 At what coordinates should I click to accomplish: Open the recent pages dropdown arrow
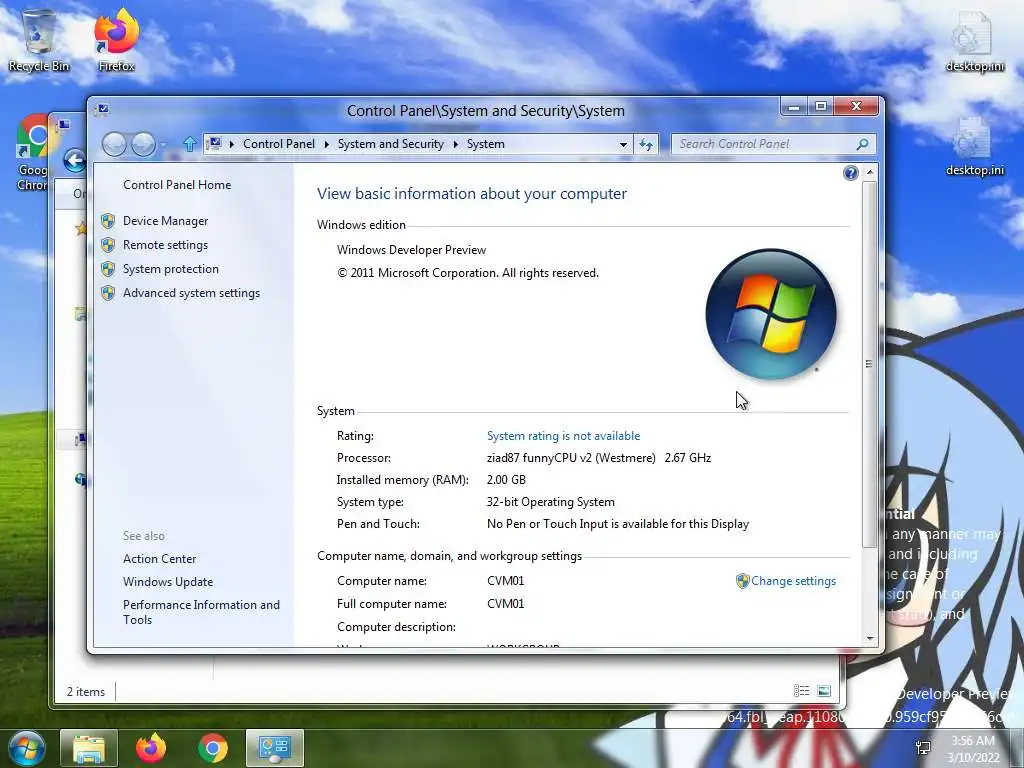[x=163, y=144]
